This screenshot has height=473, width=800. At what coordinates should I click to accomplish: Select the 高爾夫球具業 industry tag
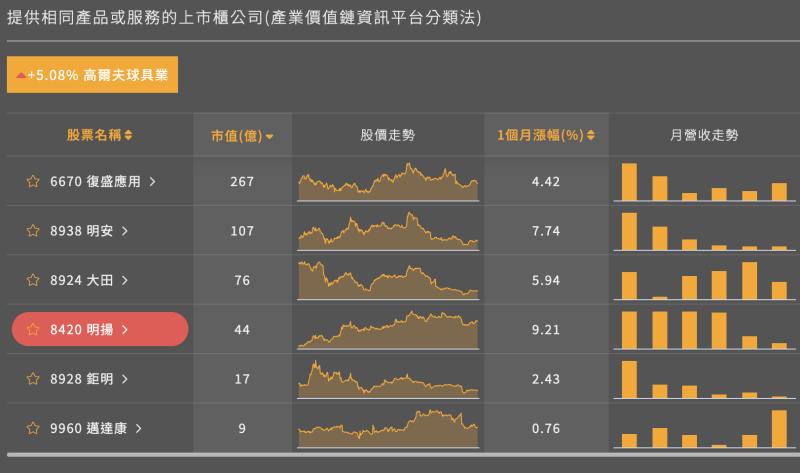pos(92,74)
